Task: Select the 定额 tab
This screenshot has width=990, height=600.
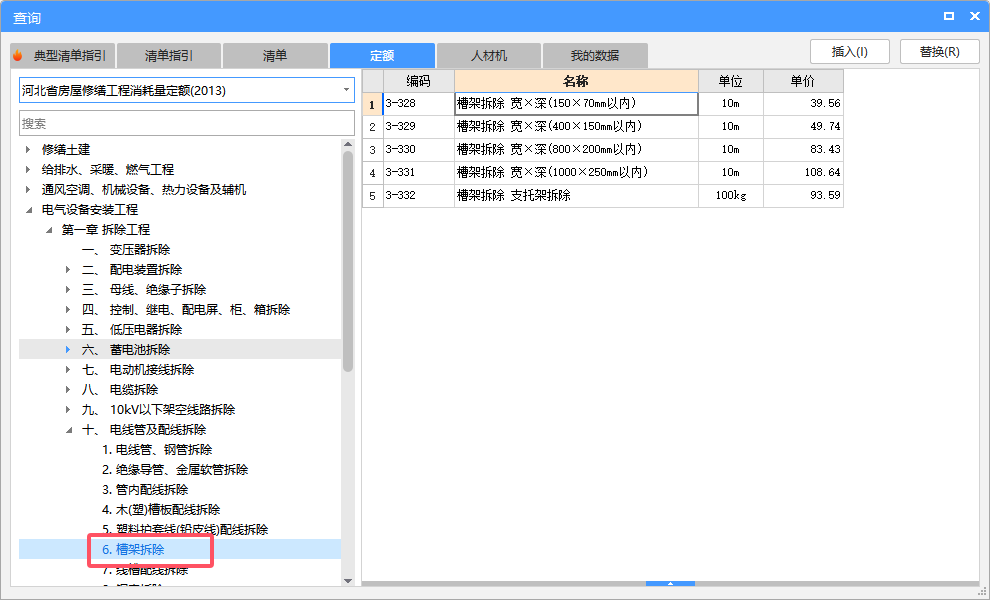Action: (382, 56)
